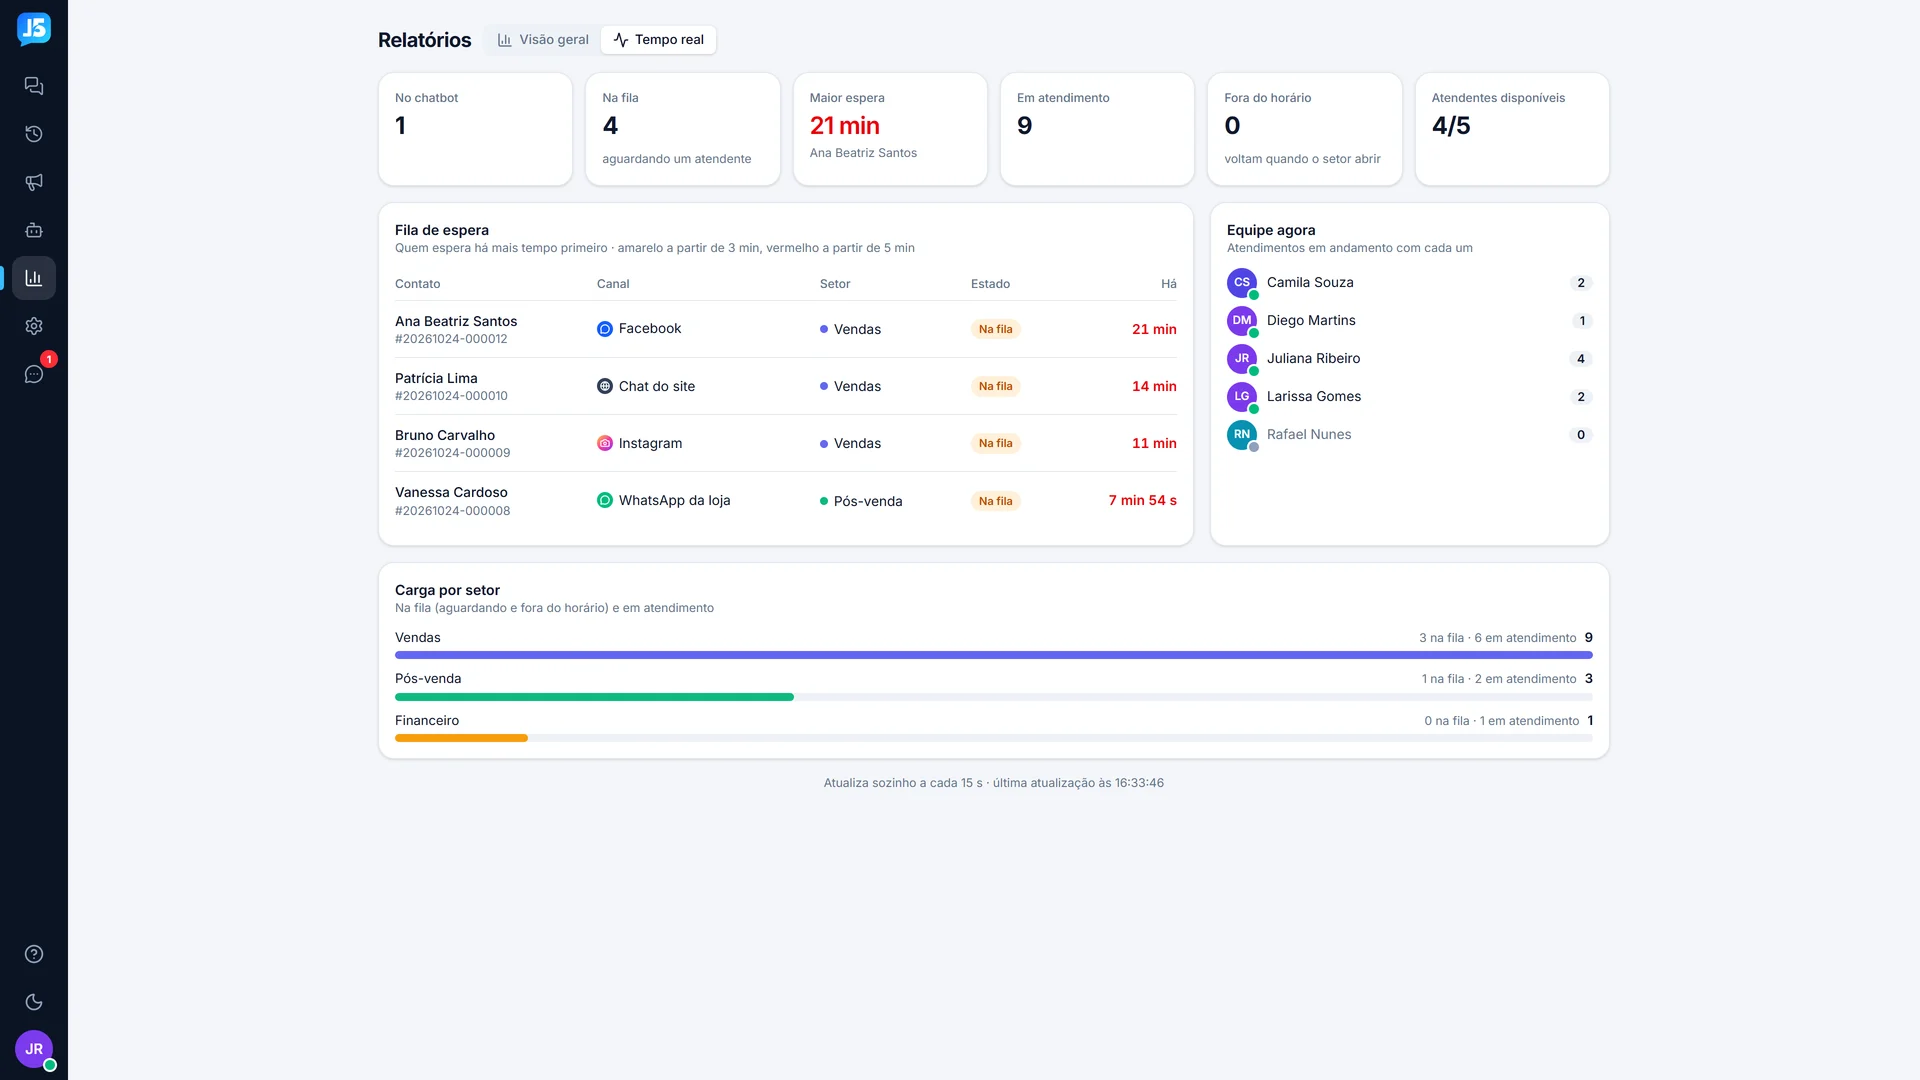Click the Instagram channel icon
This screenshot has height=1080, width=1920.
click(605, 443)
